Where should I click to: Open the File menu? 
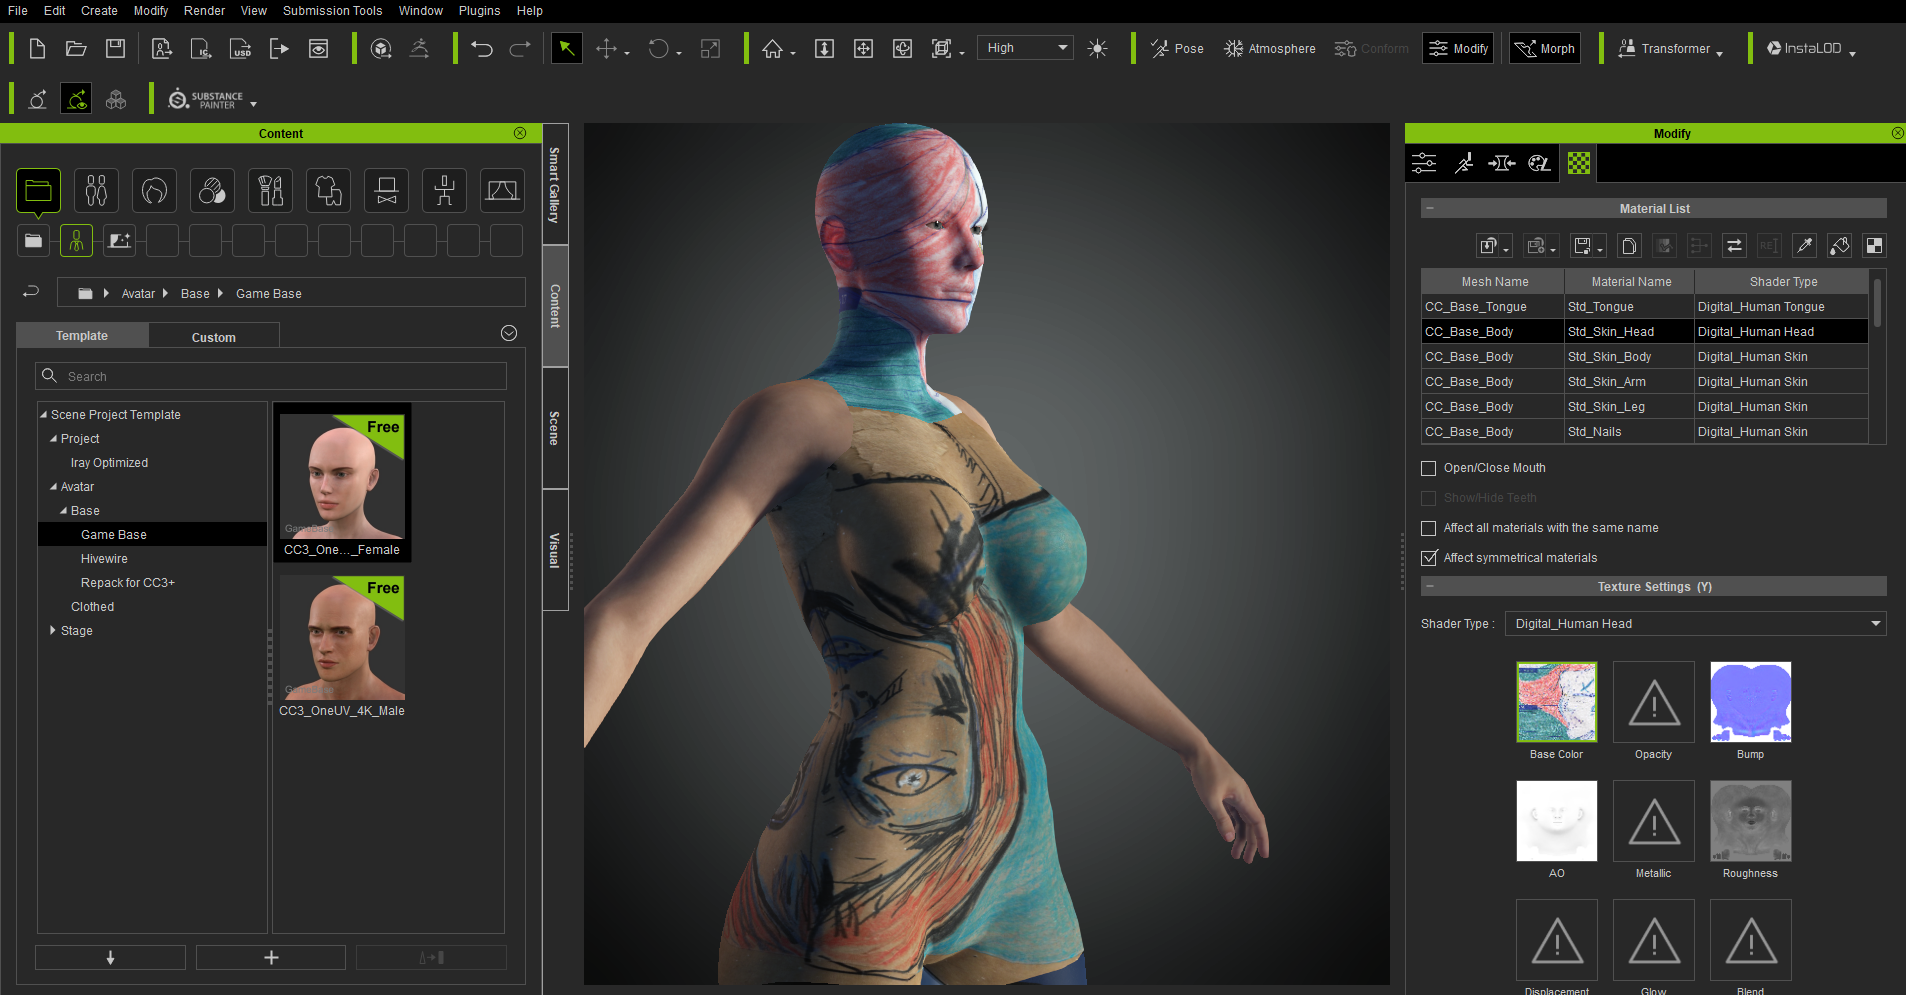pyautogui.click(x=18, y=11)
